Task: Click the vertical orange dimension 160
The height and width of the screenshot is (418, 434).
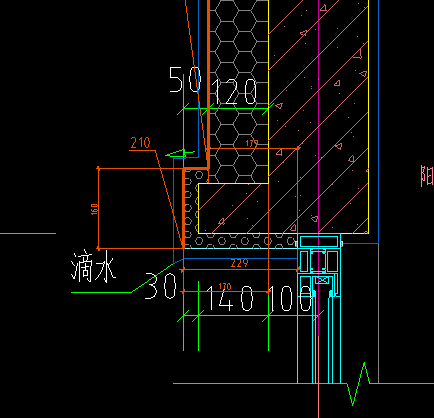Action: [x=95, y=209]
